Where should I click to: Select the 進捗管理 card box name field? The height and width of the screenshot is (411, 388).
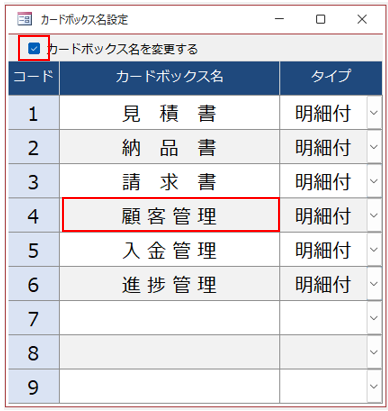tap(169, 284)
